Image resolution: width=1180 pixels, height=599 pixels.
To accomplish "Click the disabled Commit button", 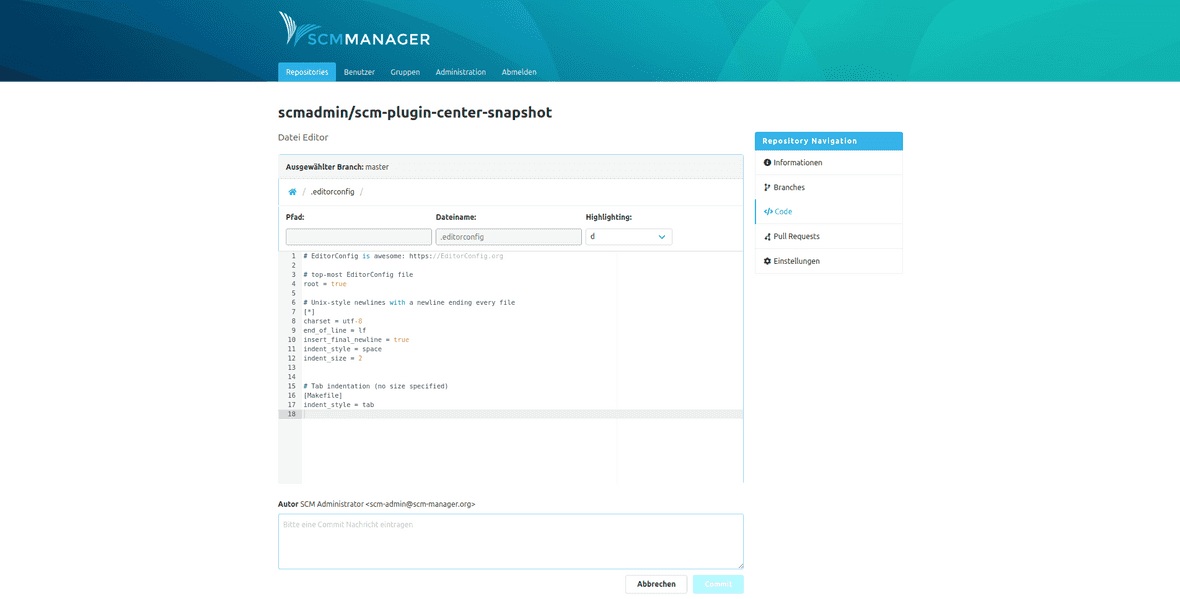I will coord(718,584).
